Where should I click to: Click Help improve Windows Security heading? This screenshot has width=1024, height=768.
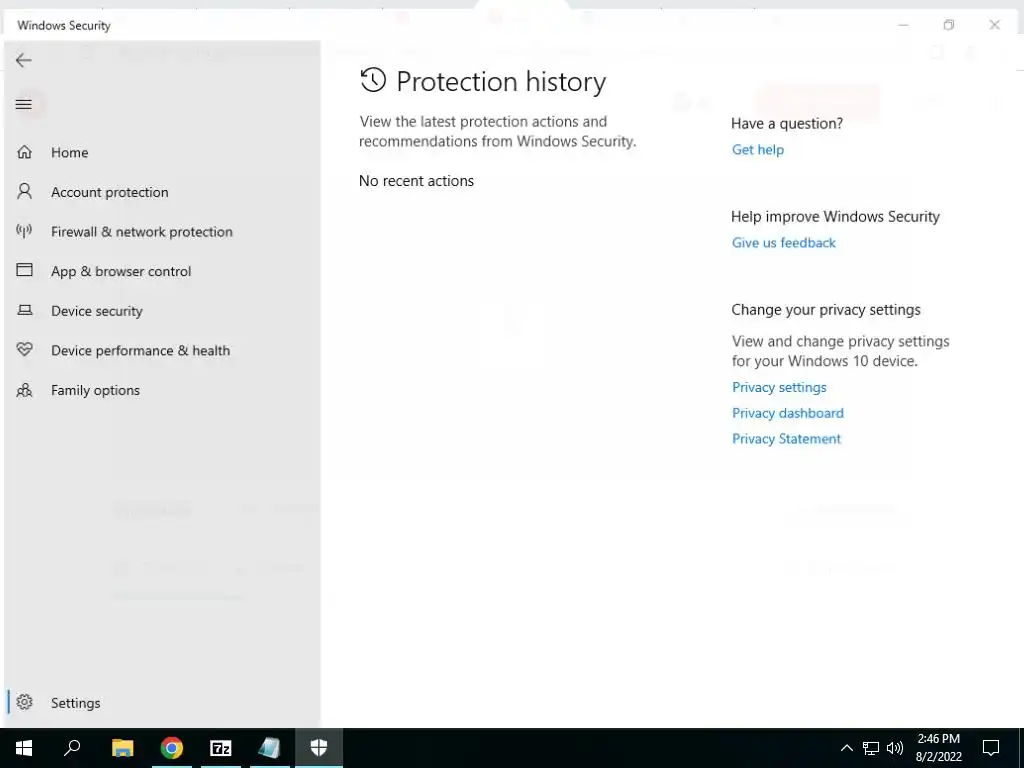(835, 216)
